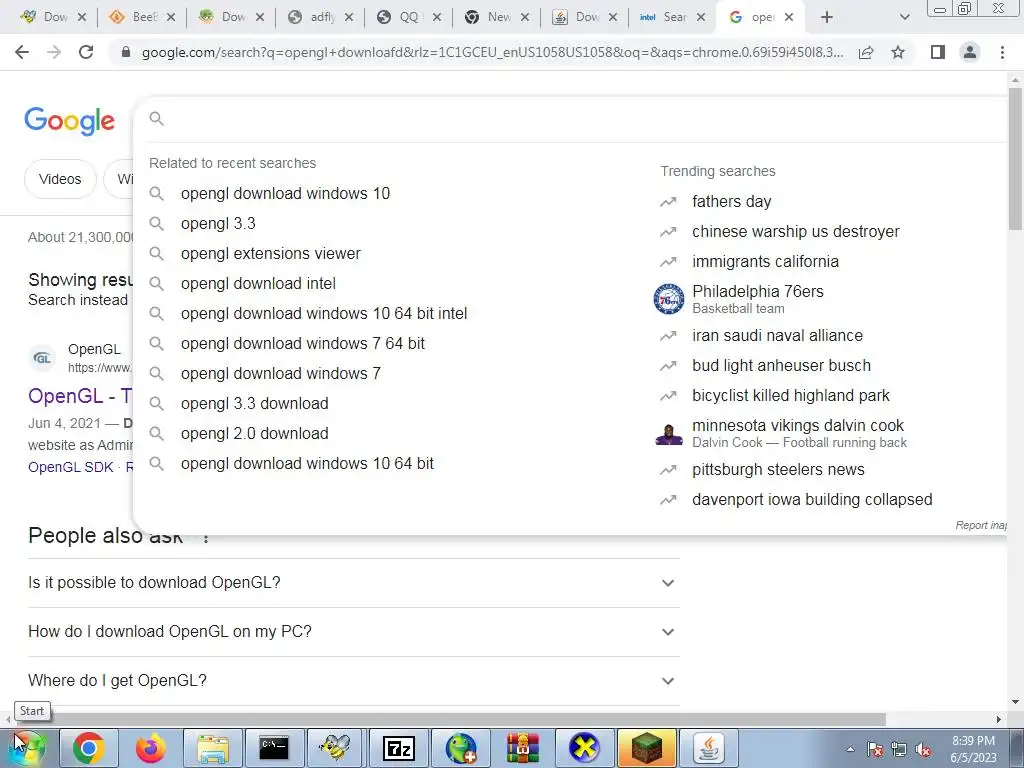The width and height of the screenshot is (1024, 768).
Task: Select suggestion opengl extensions viewer
Action: coord(270,253)
